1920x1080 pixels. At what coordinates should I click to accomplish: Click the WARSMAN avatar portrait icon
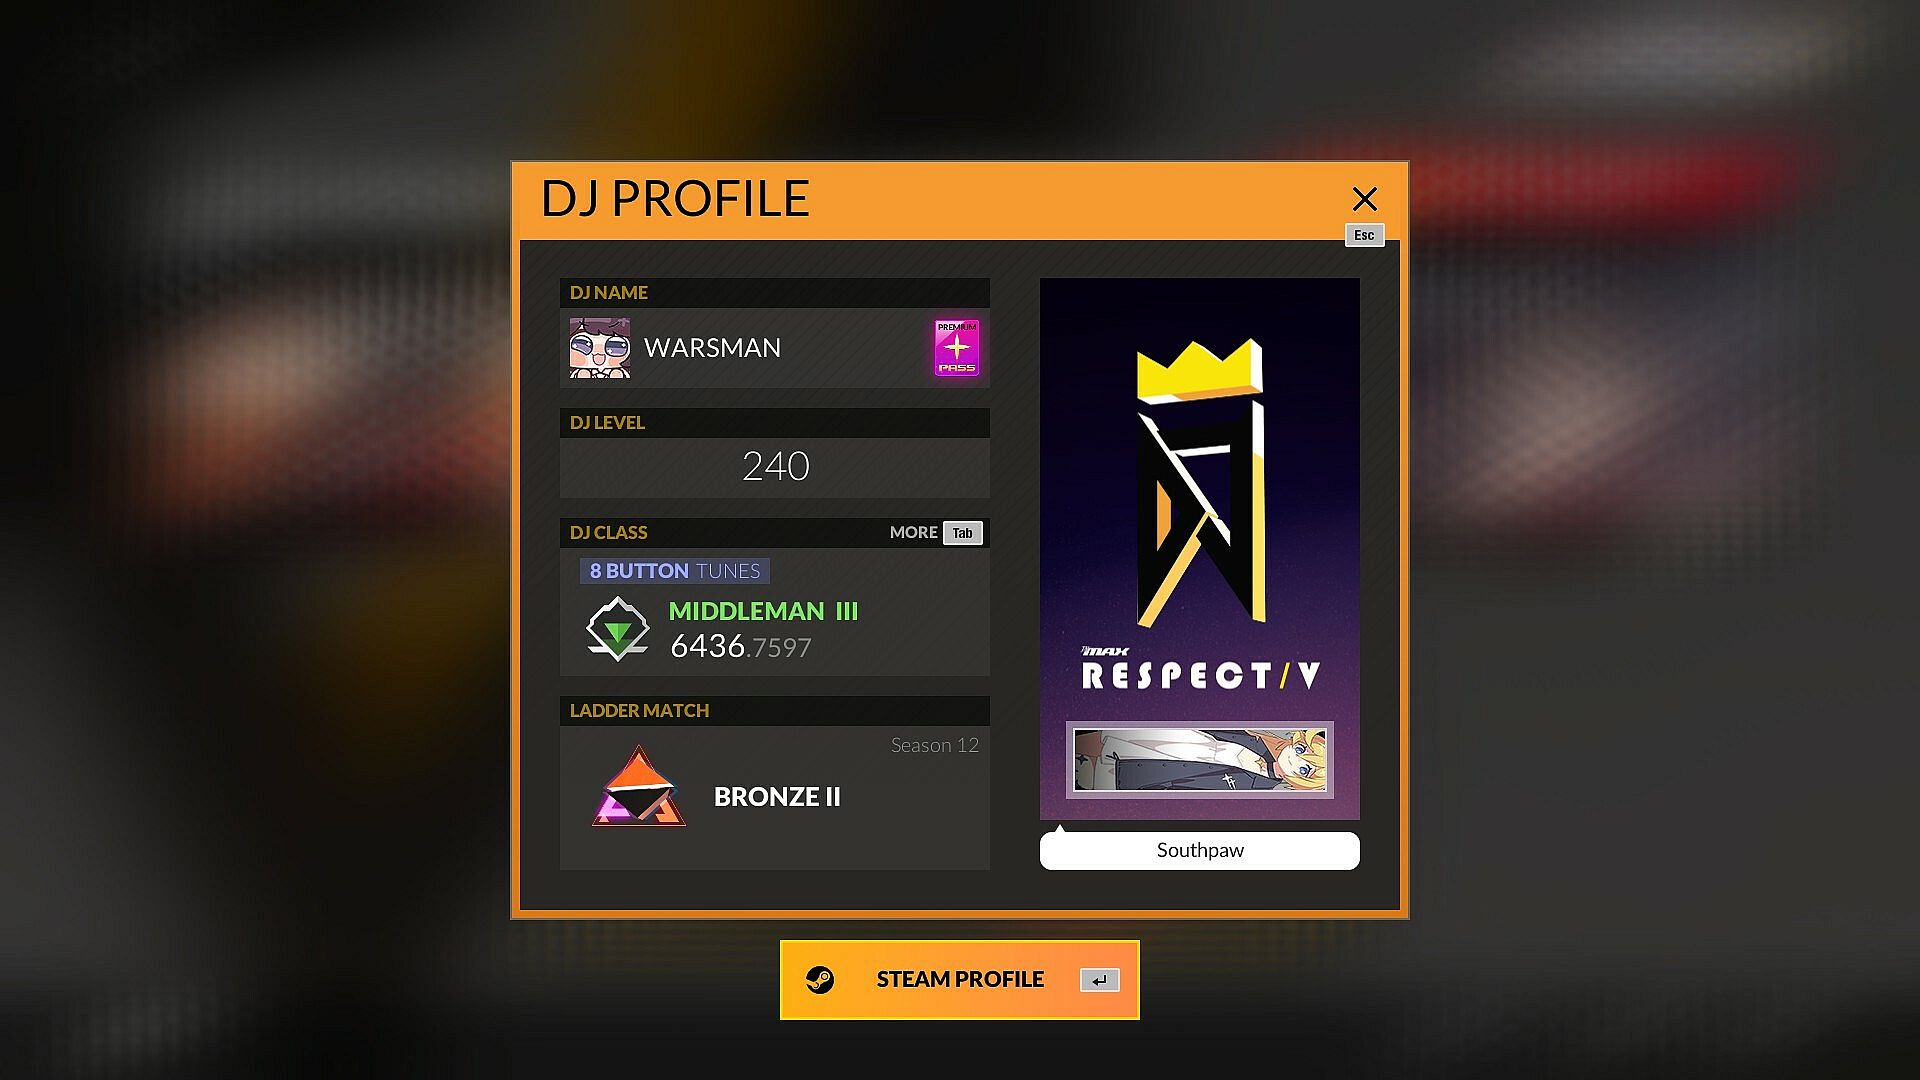(600, 348)
